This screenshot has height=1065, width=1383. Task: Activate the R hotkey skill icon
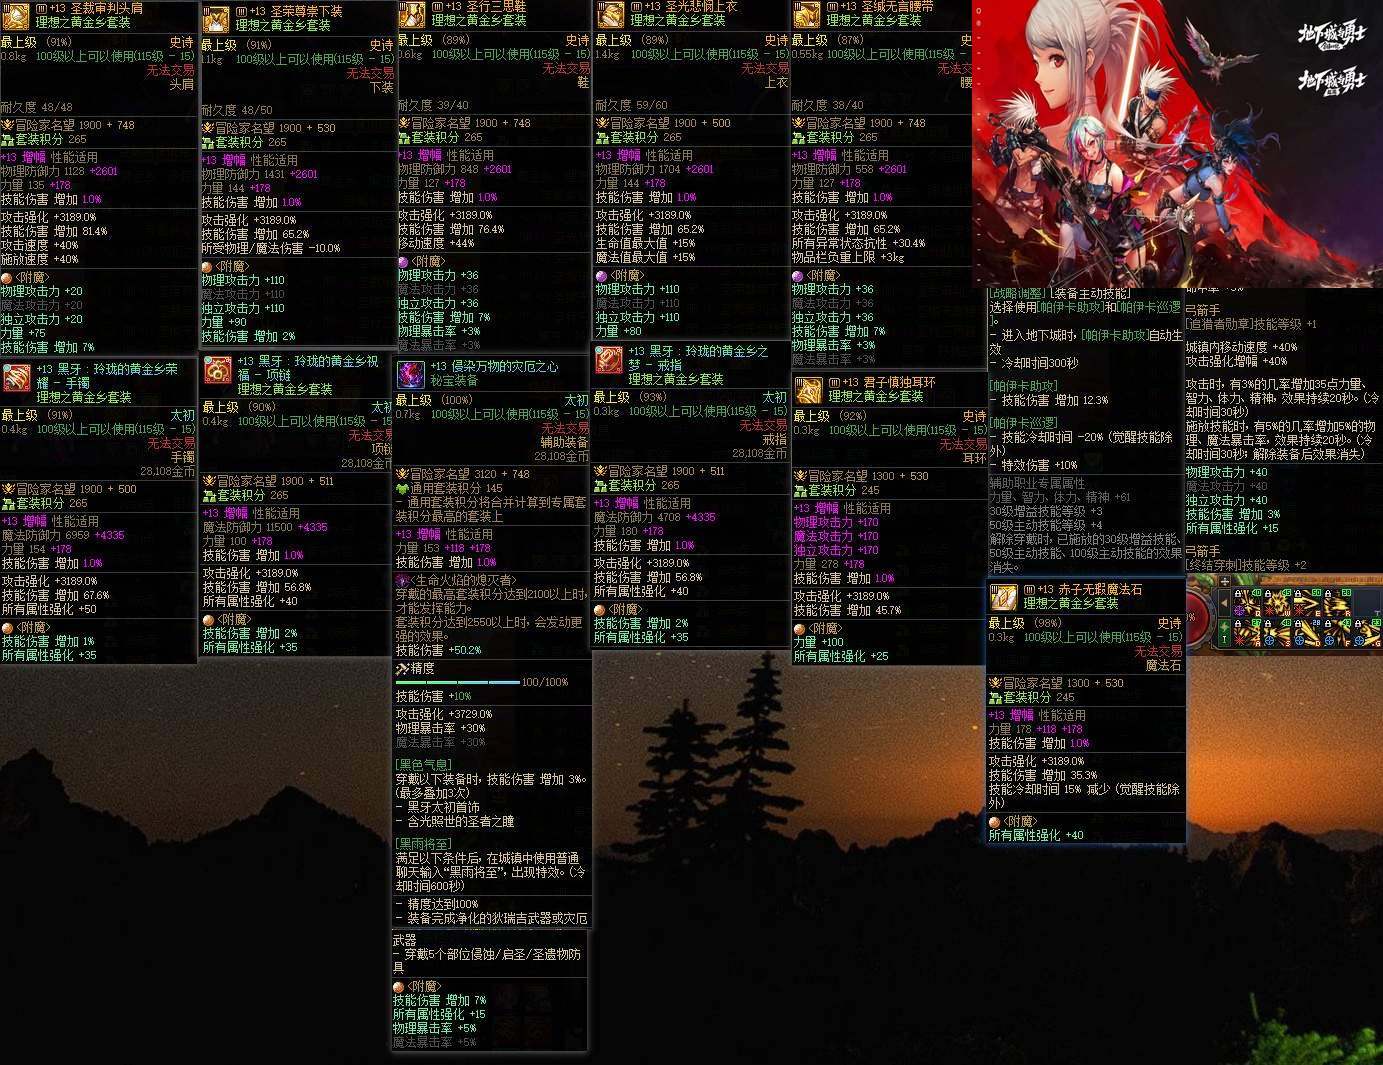click(x=1337, y=603)
